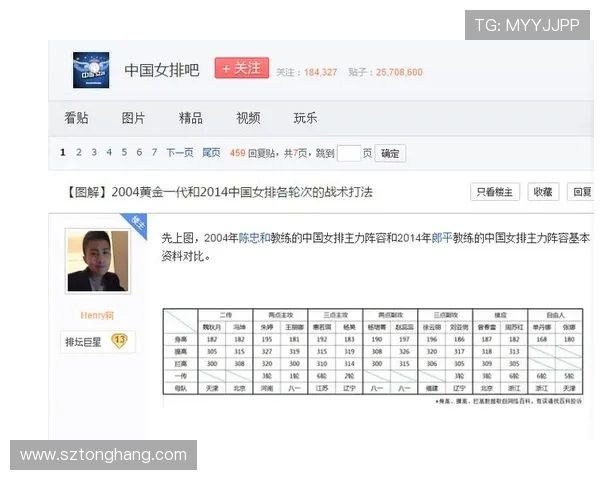Click the 中国女排吧 forum logo icon
The width and height of the screenshot is (600, 480).
pyautogui.click(x=91, y=70)
